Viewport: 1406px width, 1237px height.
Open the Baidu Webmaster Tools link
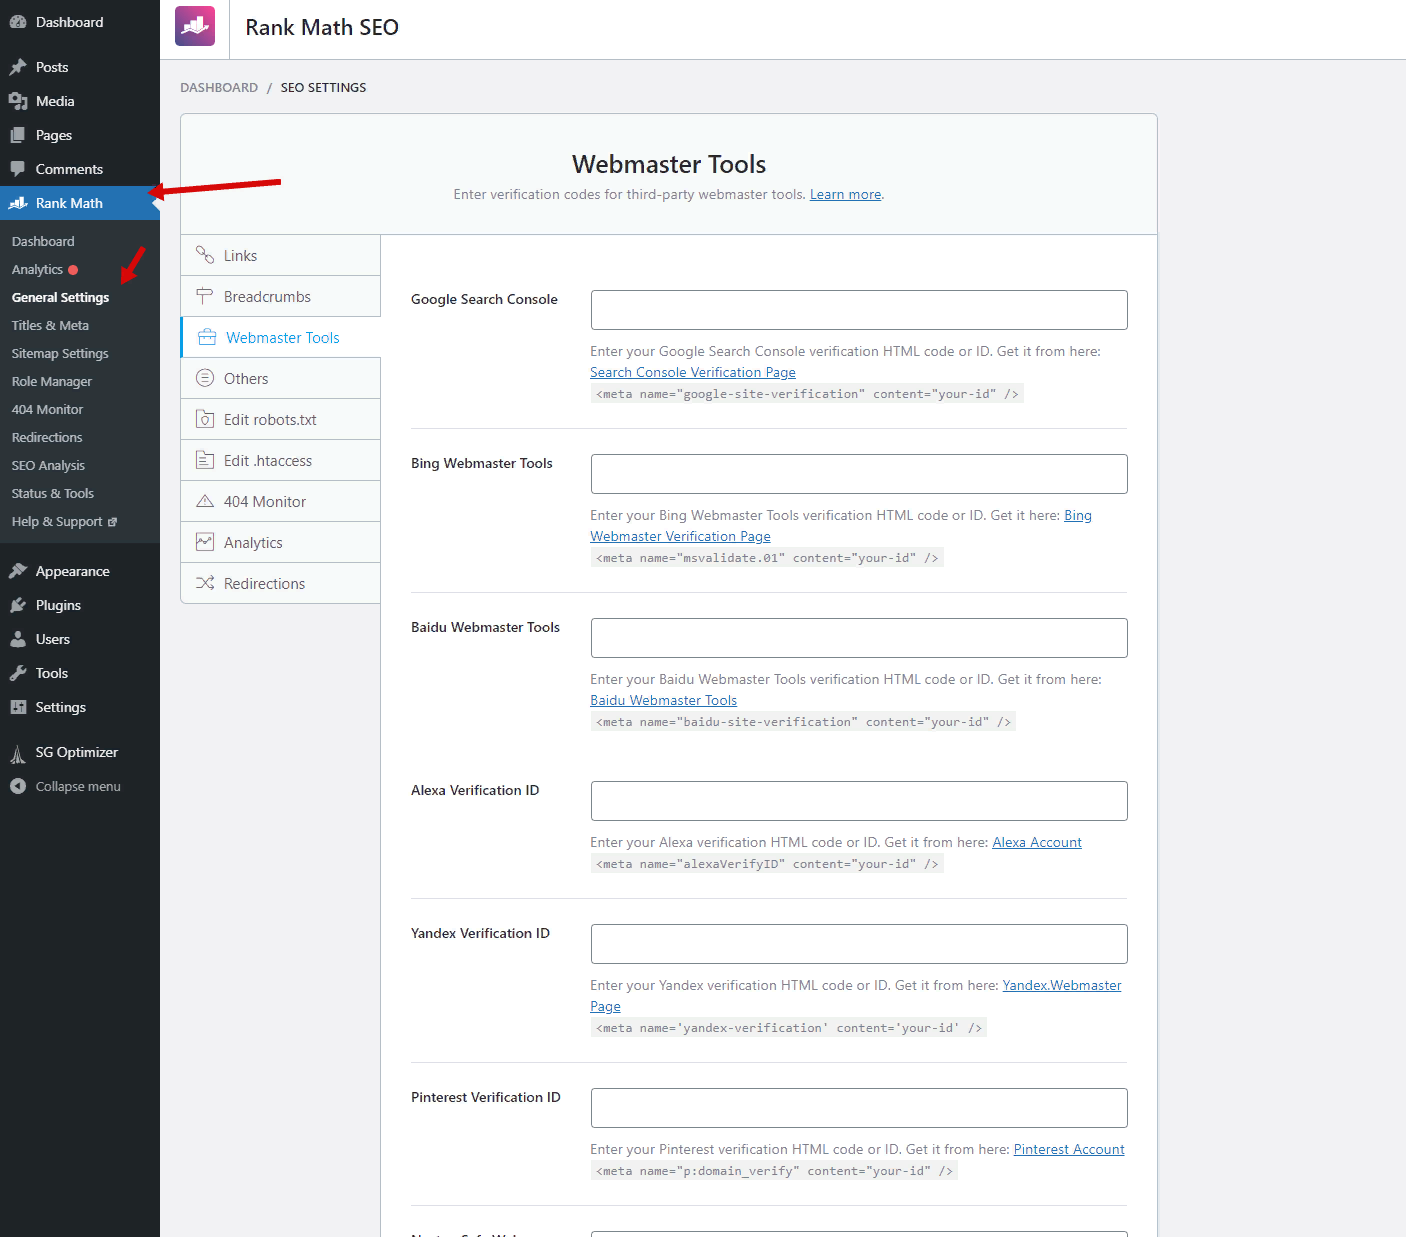(663, 700)
